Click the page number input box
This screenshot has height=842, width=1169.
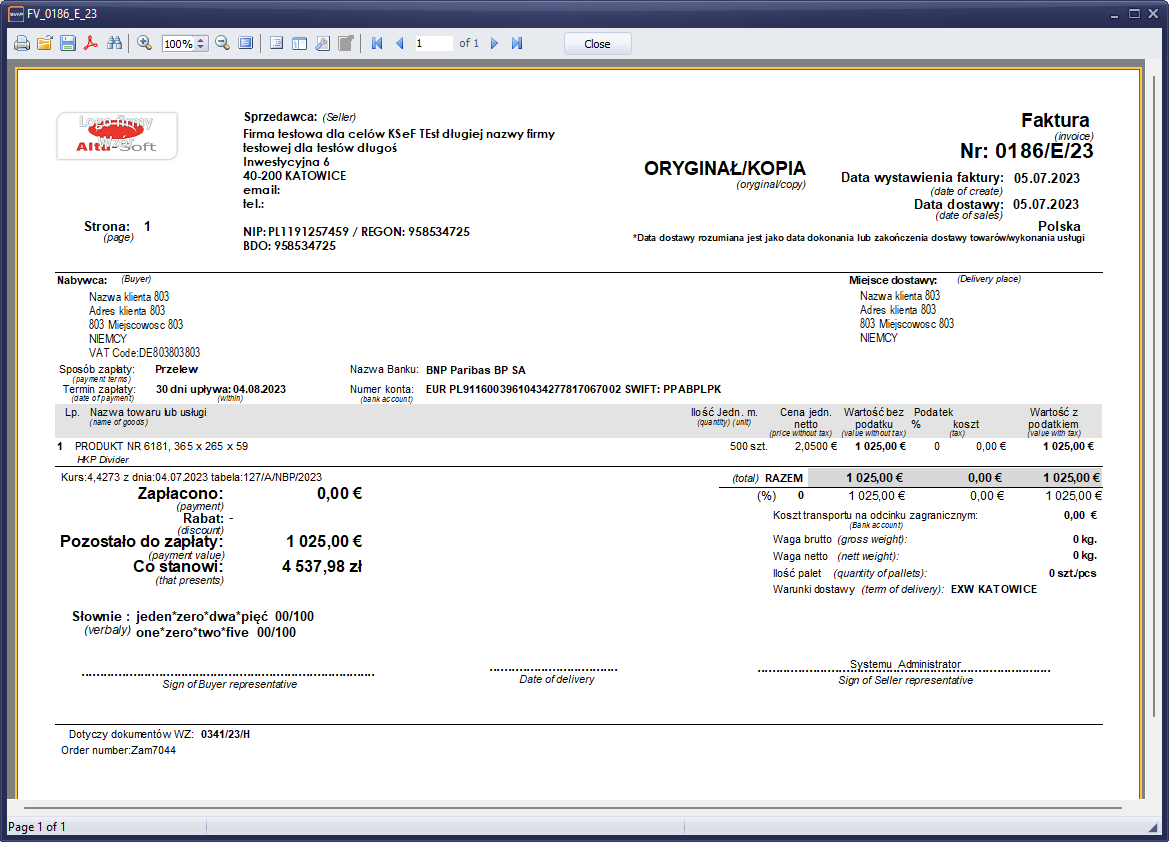[433, 44]
